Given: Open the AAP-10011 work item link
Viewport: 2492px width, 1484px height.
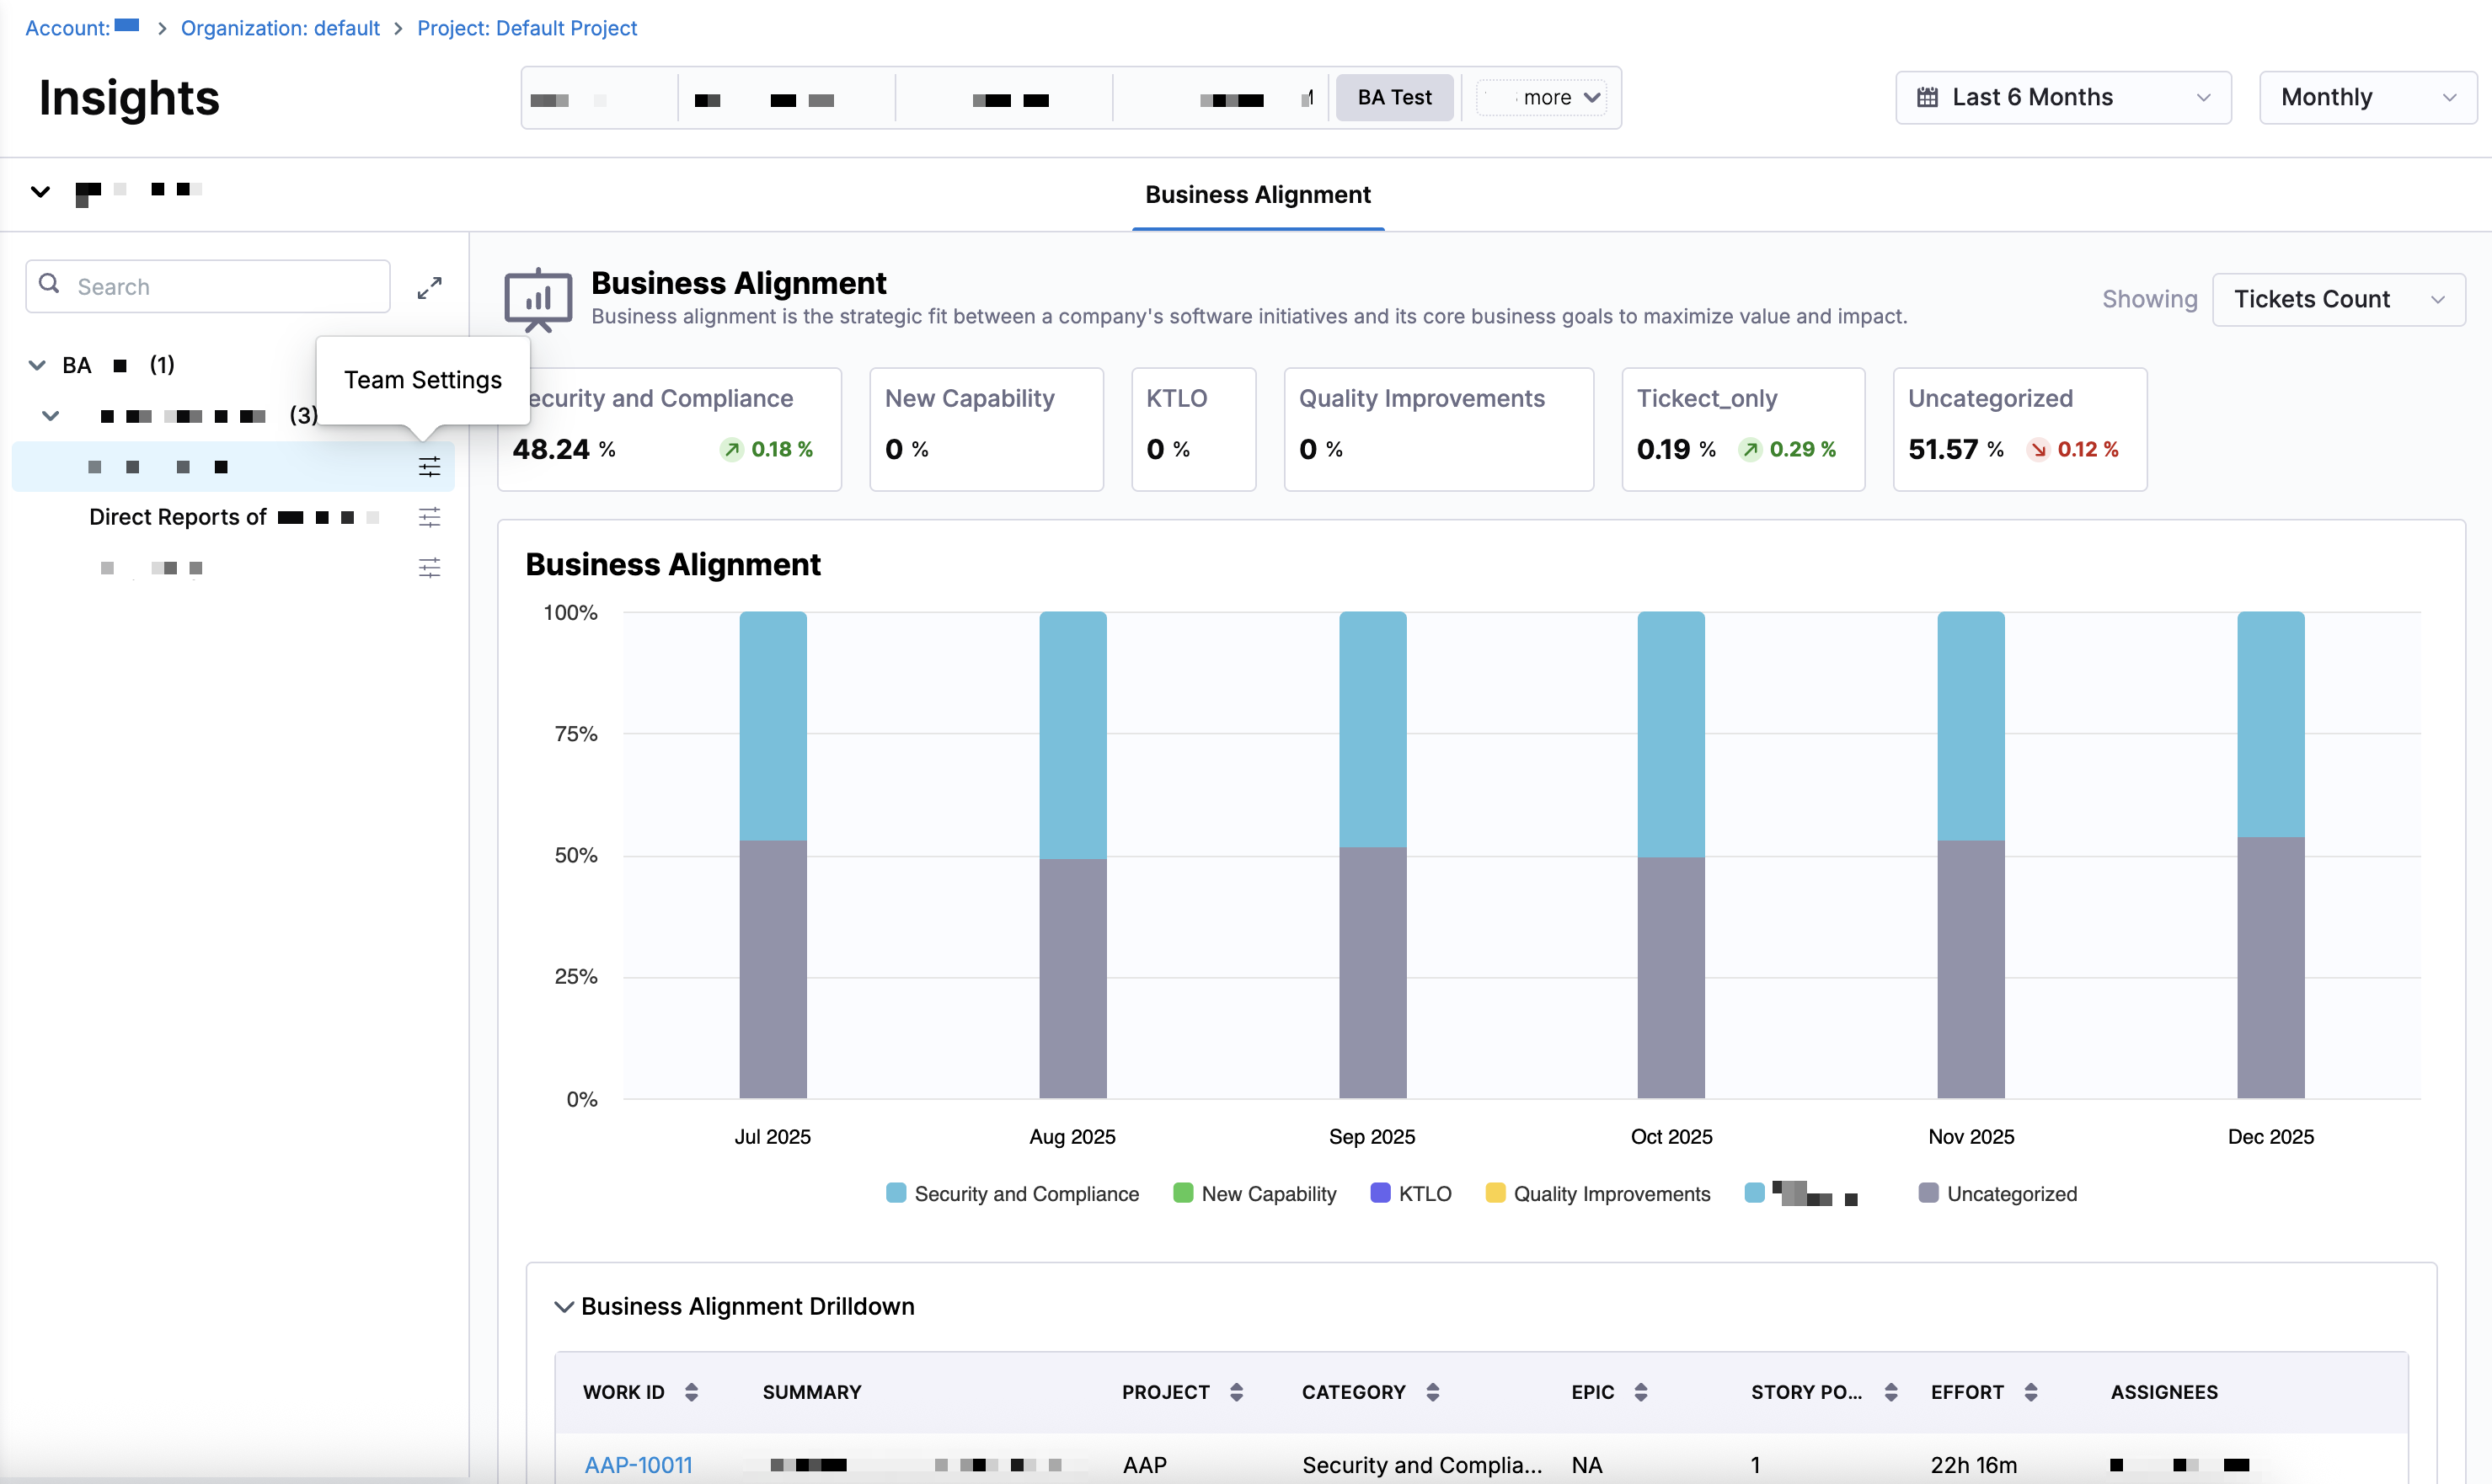Looking at the screenshot, I should click(638, 1465).
